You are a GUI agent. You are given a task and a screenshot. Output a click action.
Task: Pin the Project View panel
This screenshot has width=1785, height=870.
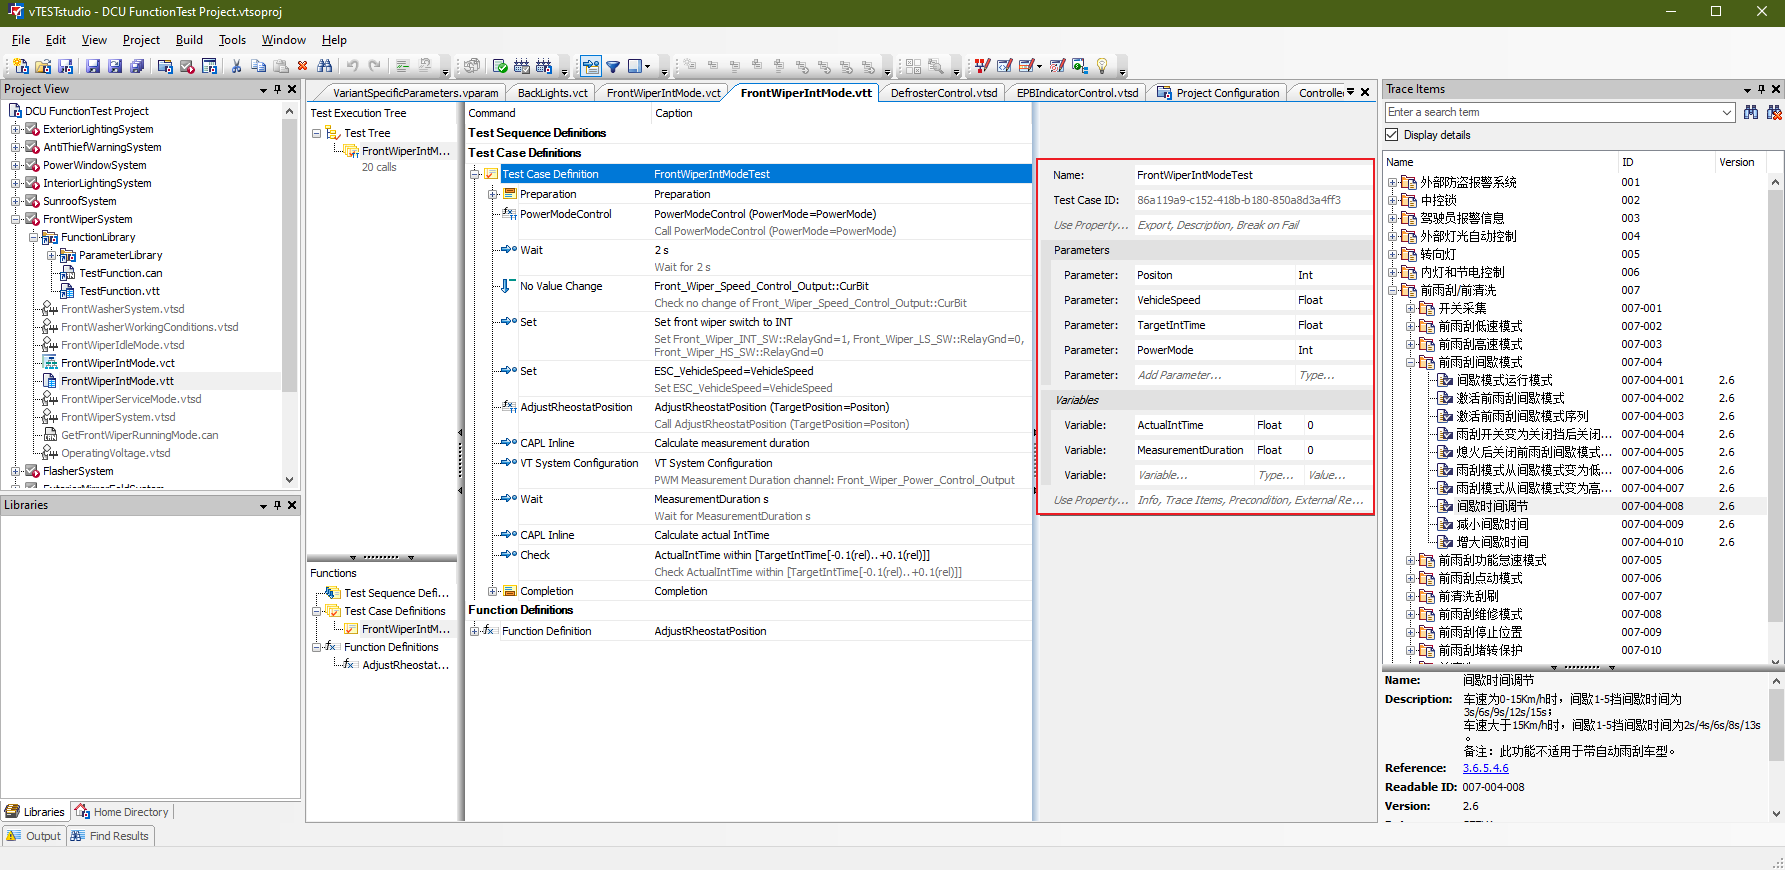278,89
